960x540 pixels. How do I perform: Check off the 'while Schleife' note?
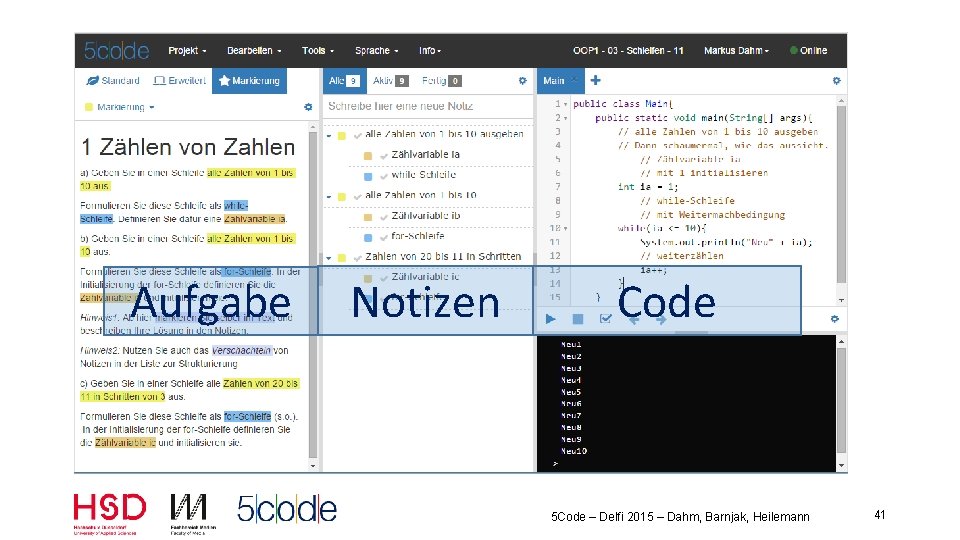click(x=384, y=176)
